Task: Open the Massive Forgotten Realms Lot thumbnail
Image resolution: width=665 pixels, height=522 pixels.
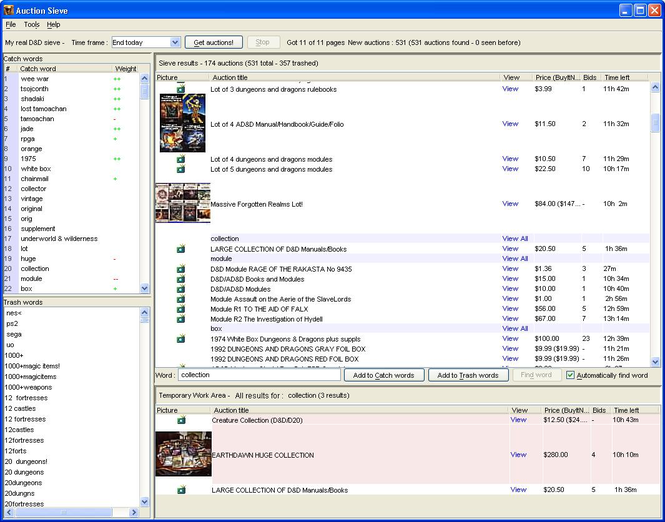Action: (x=183, y=203)
